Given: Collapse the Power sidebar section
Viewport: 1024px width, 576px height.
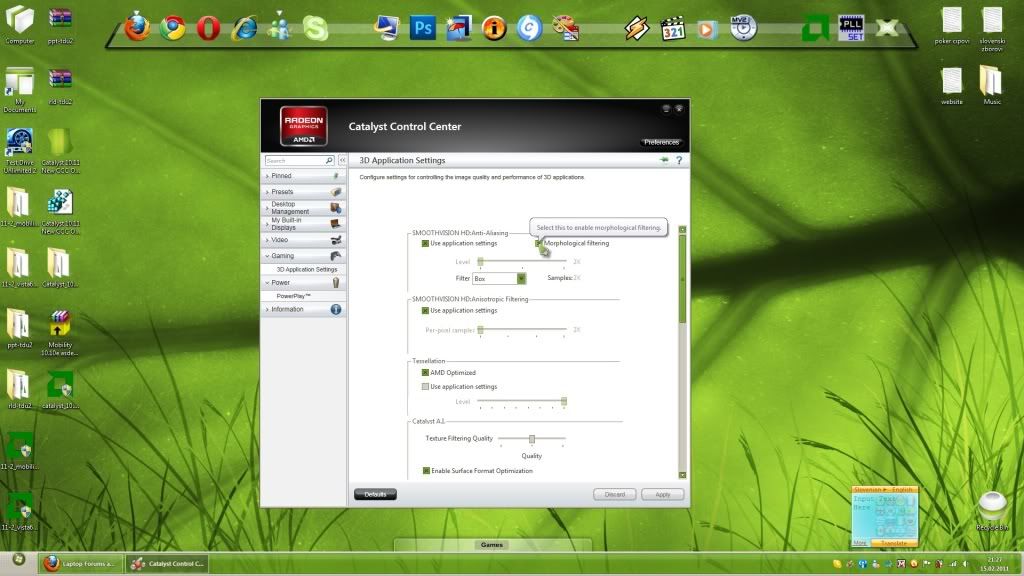Looking at the screenshot, I should click(304, 283).
